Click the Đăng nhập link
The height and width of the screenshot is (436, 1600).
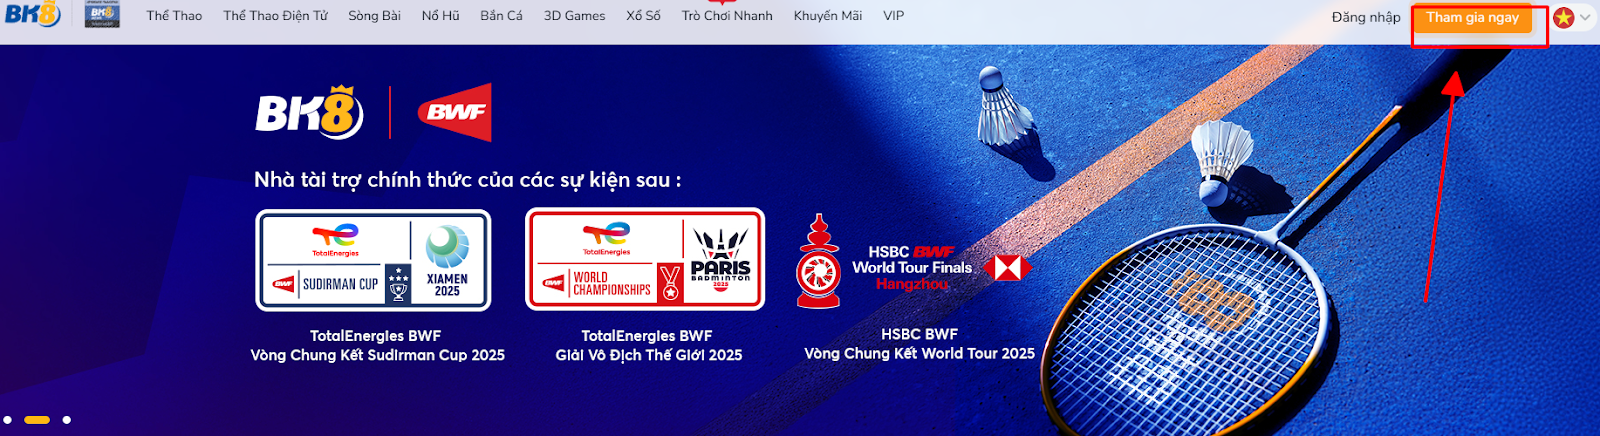[x=1366, y=17]
